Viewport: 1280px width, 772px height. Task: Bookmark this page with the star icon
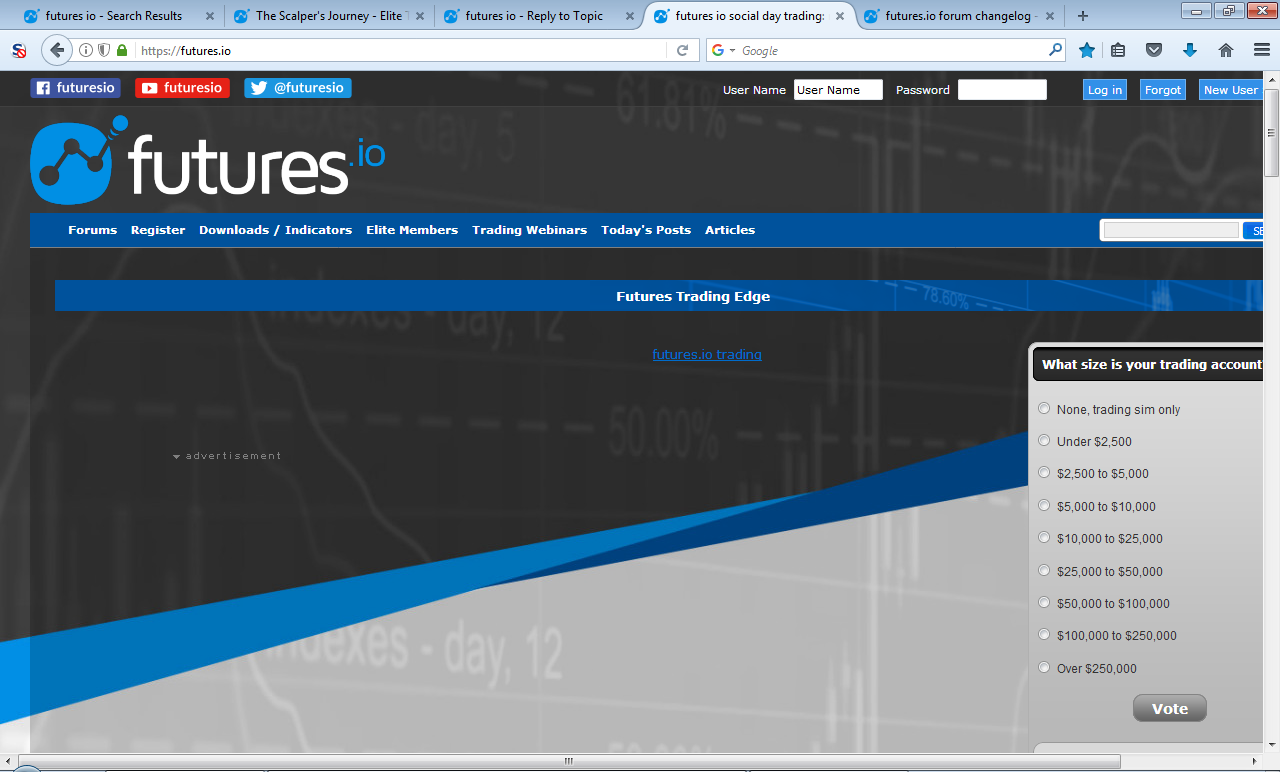click(x=1087, y=50)
